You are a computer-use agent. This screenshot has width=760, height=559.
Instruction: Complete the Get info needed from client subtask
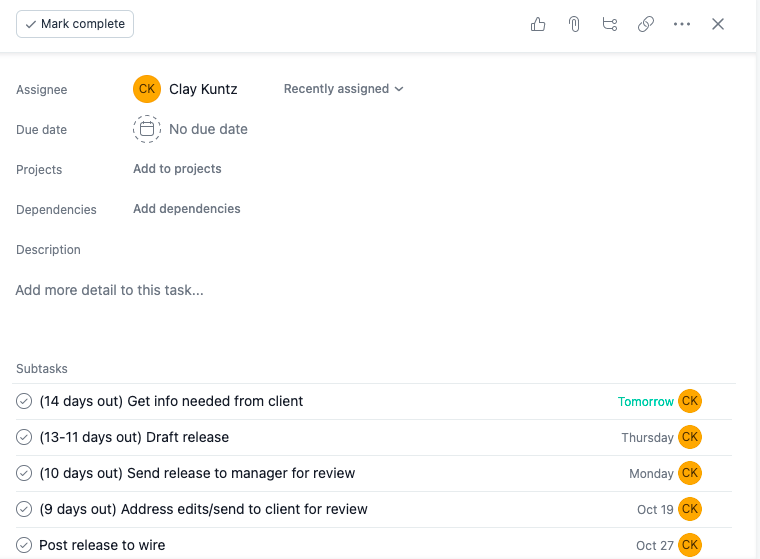[25, 401]
